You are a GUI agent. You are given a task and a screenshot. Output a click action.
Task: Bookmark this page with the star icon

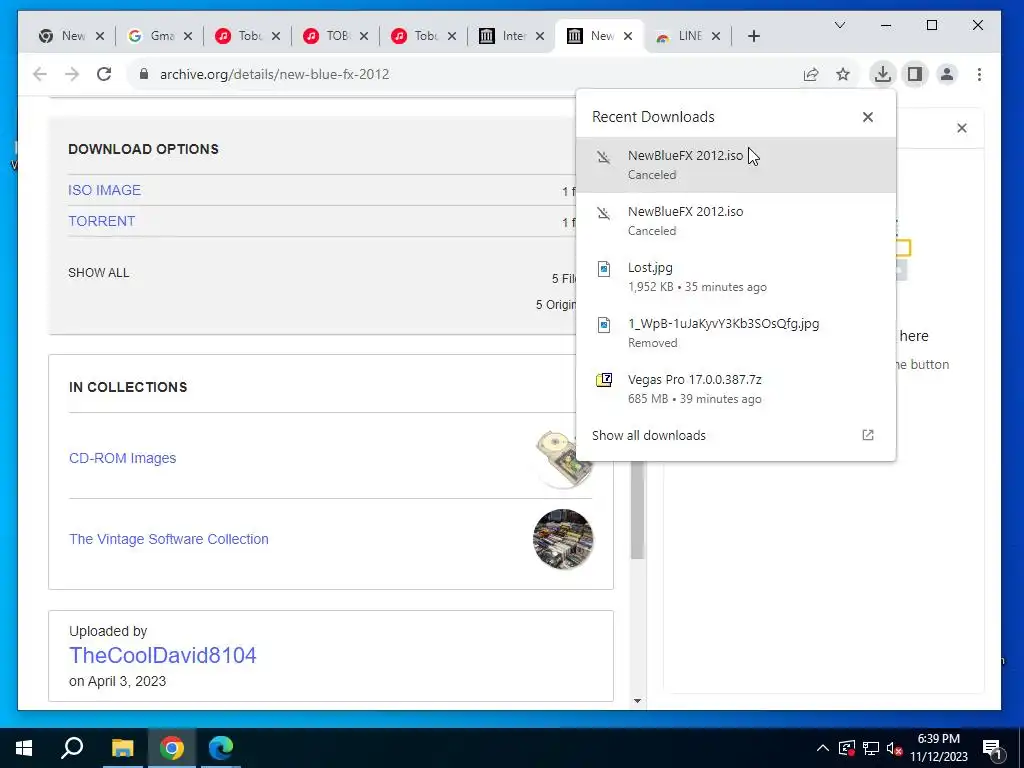pos(843,74)
